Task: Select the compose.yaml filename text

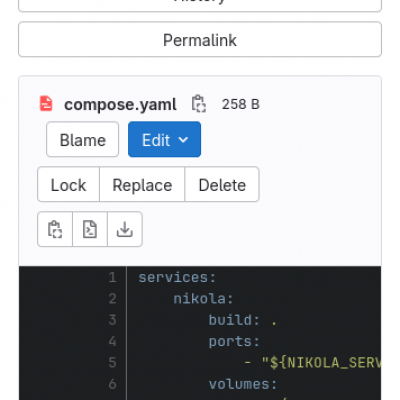Action: [x=120, y=105]
